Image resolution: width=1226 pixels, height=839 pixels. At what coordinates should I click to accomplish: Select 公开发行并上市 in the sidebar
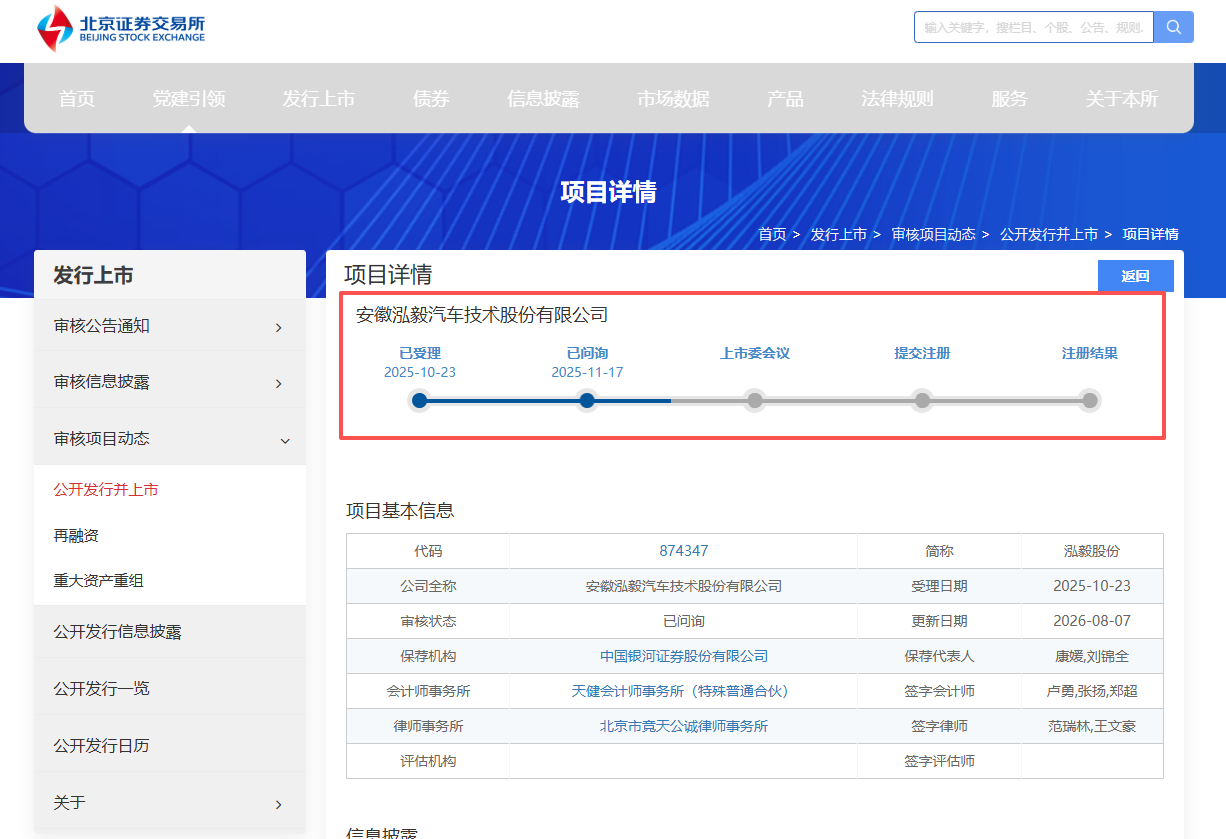point(106,490)
